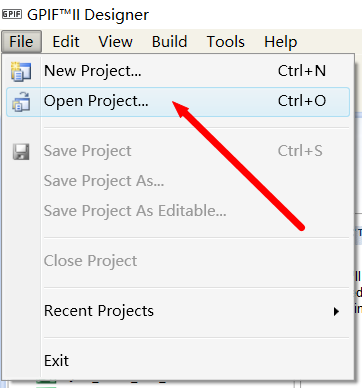Click the Save Project floppy disk icon

tap(21, 152)
